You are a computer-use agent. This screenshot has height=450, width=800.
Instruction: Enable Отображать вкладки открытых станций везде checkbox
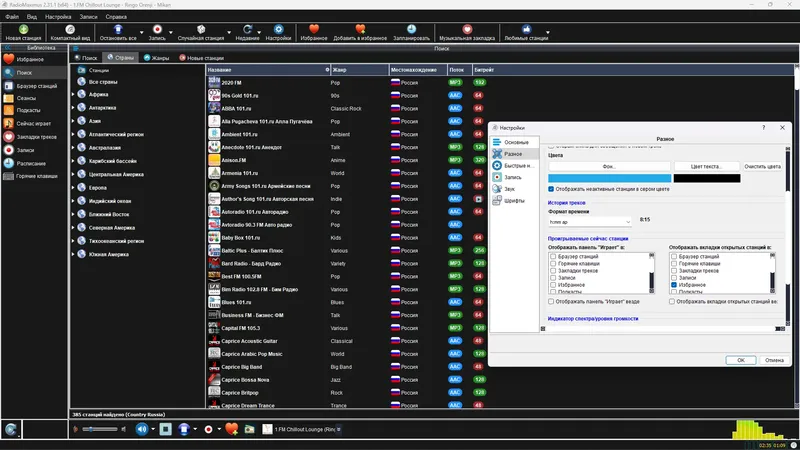pos(672,302)
